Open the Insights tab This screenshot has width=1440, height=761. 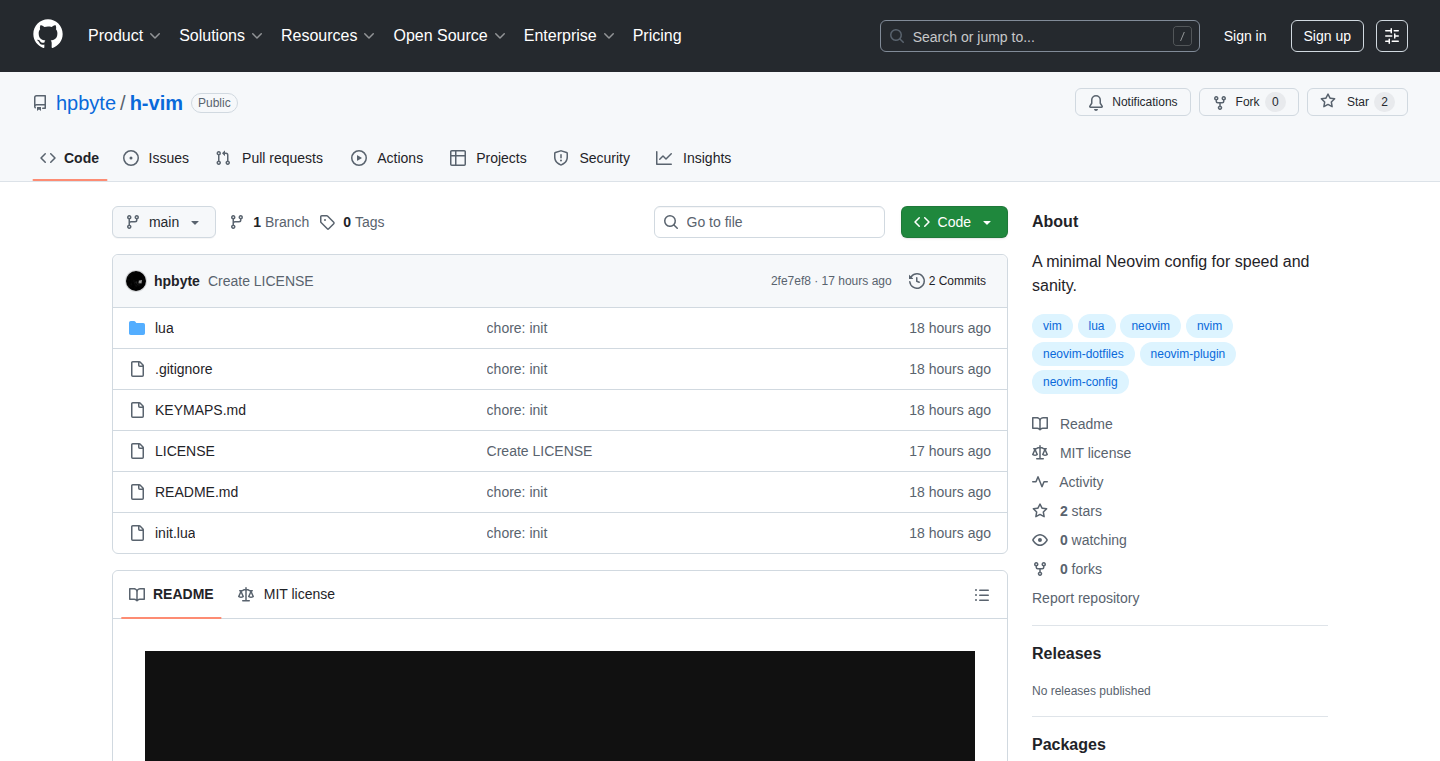tap(693, 158)
